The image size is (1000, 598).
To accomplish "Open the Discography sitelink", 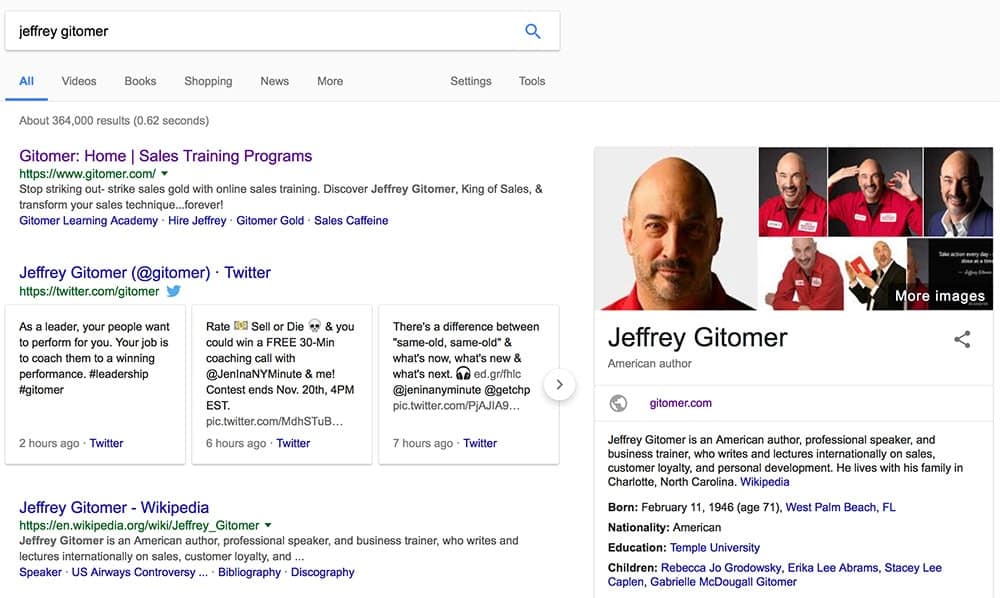I will coord(323,572).
